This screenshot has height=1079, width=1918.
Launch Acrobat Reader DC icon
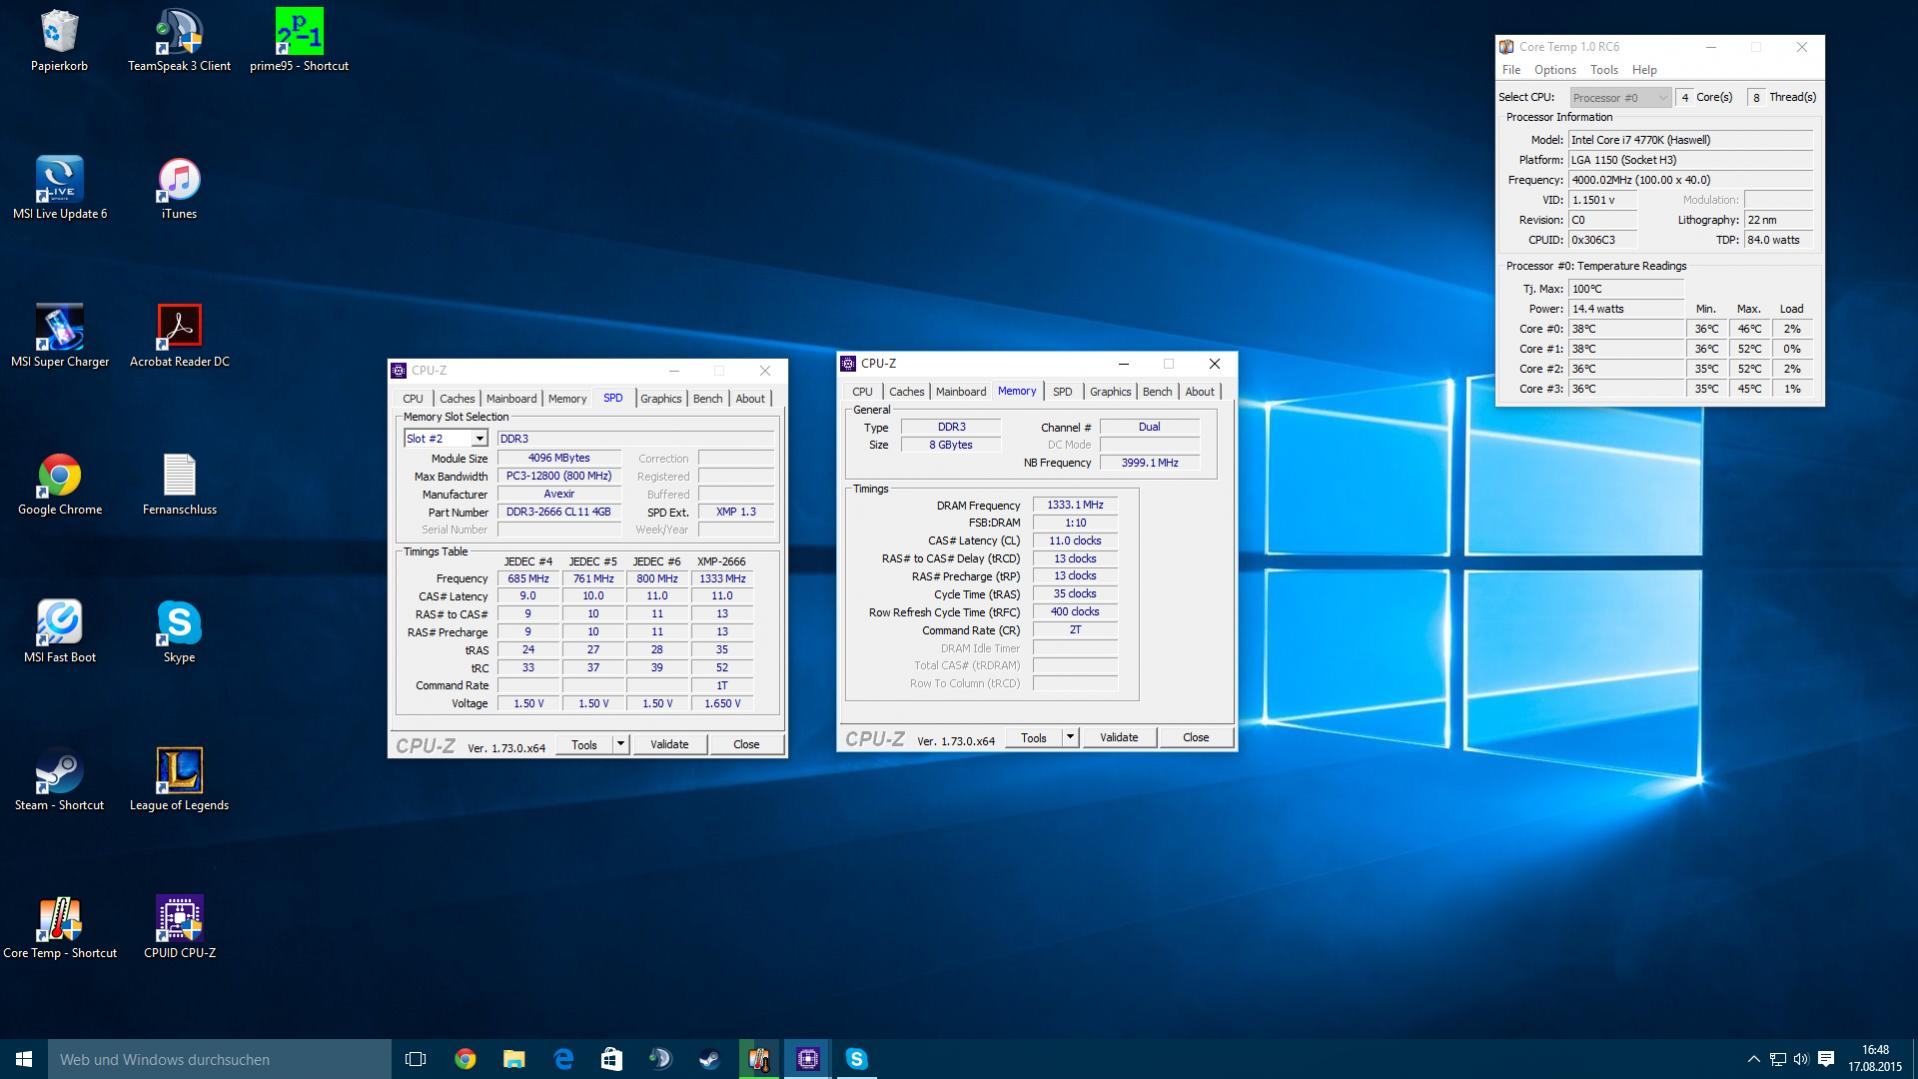[x=179, y=336]
